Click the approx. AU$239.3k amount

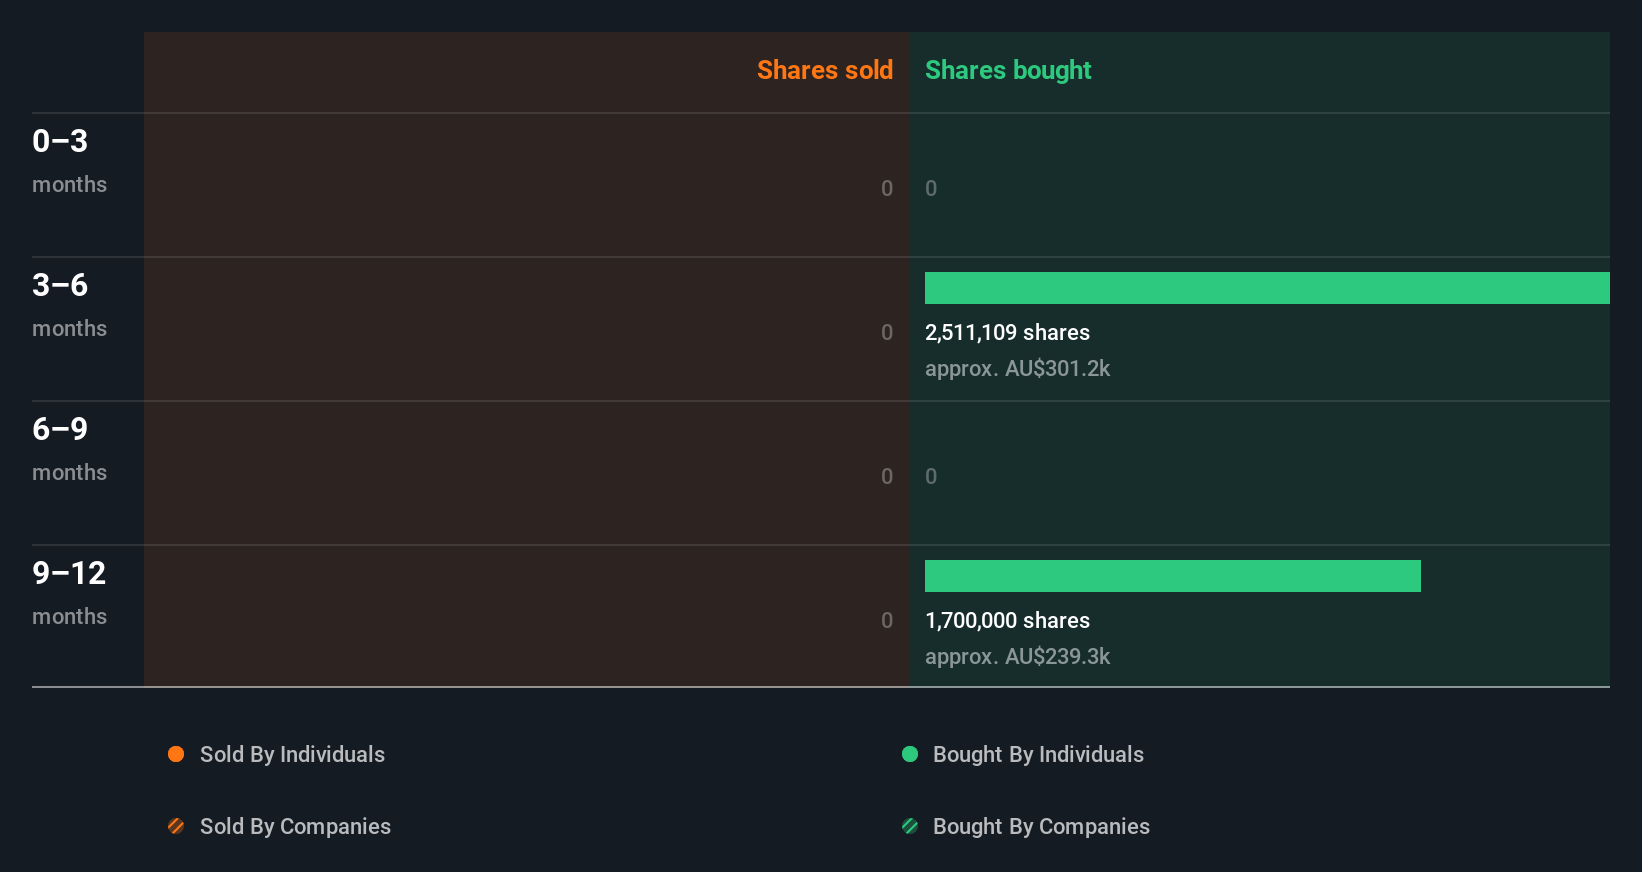[1017, 656]
